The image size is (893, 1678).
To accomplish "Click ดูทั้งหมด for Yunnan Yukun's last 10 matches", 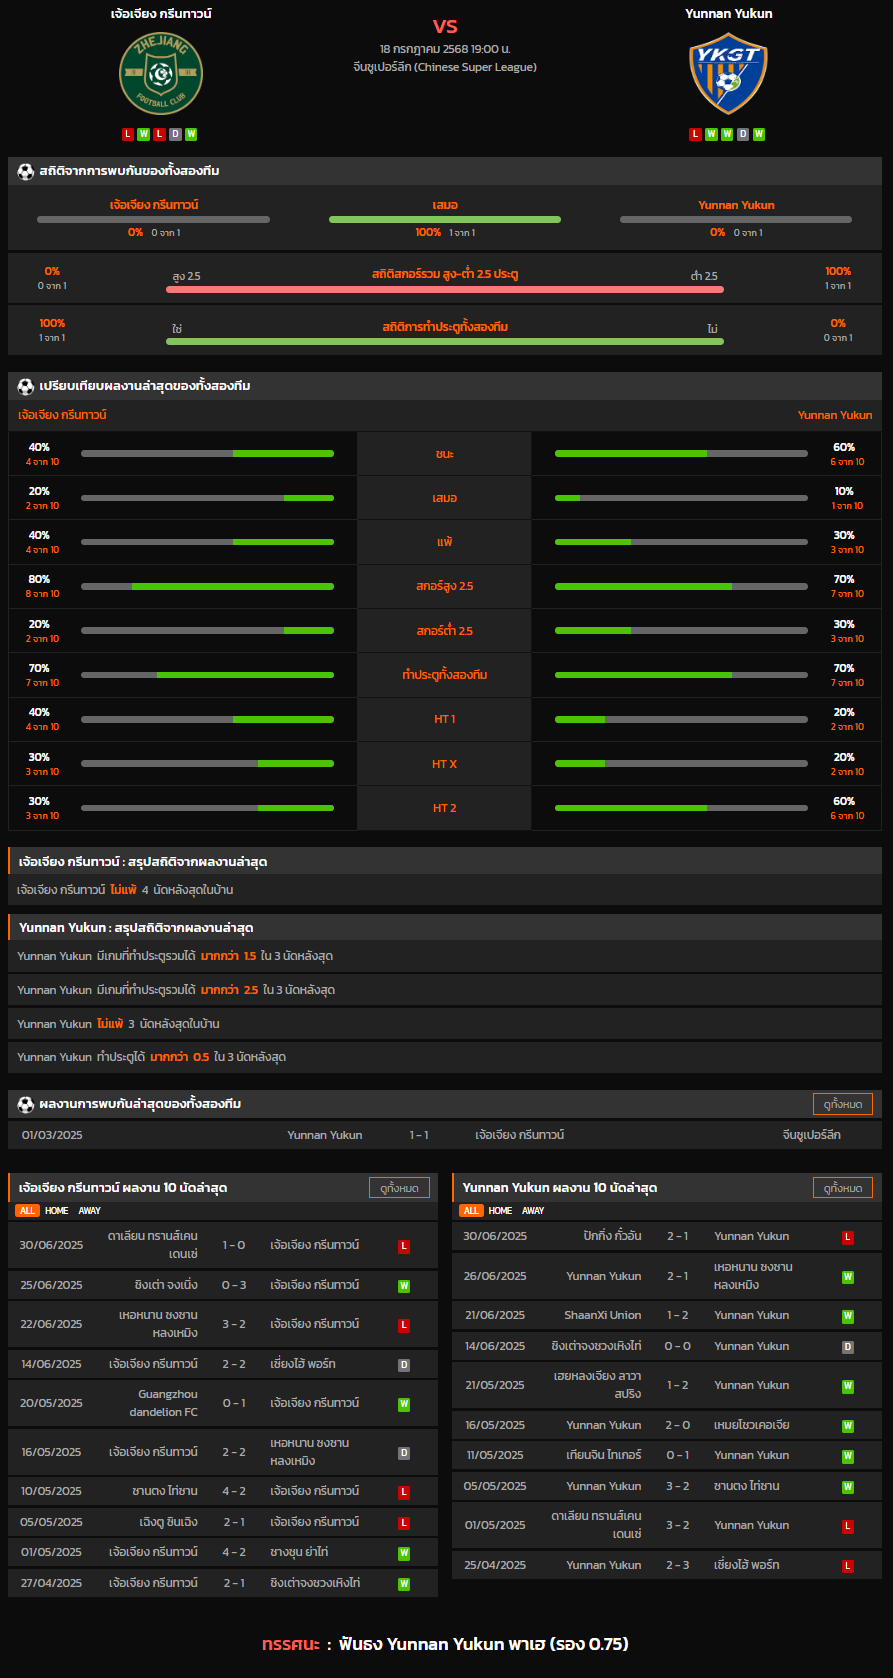I will (843, 1188).
